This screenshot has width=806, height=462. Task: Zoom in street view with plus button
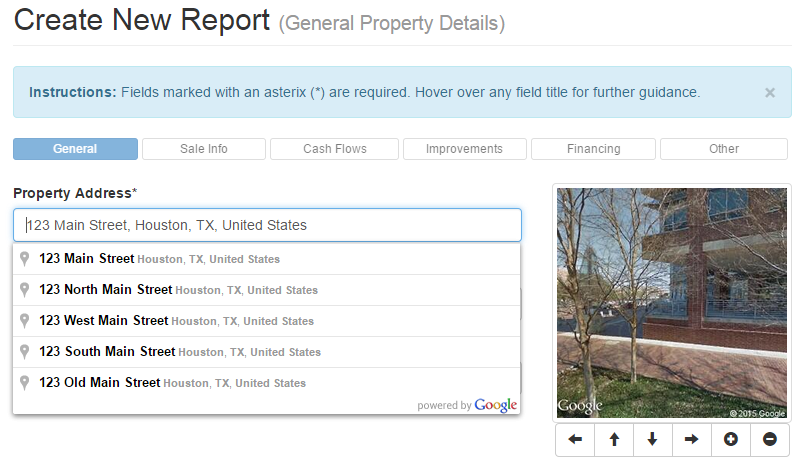(730, 439)
